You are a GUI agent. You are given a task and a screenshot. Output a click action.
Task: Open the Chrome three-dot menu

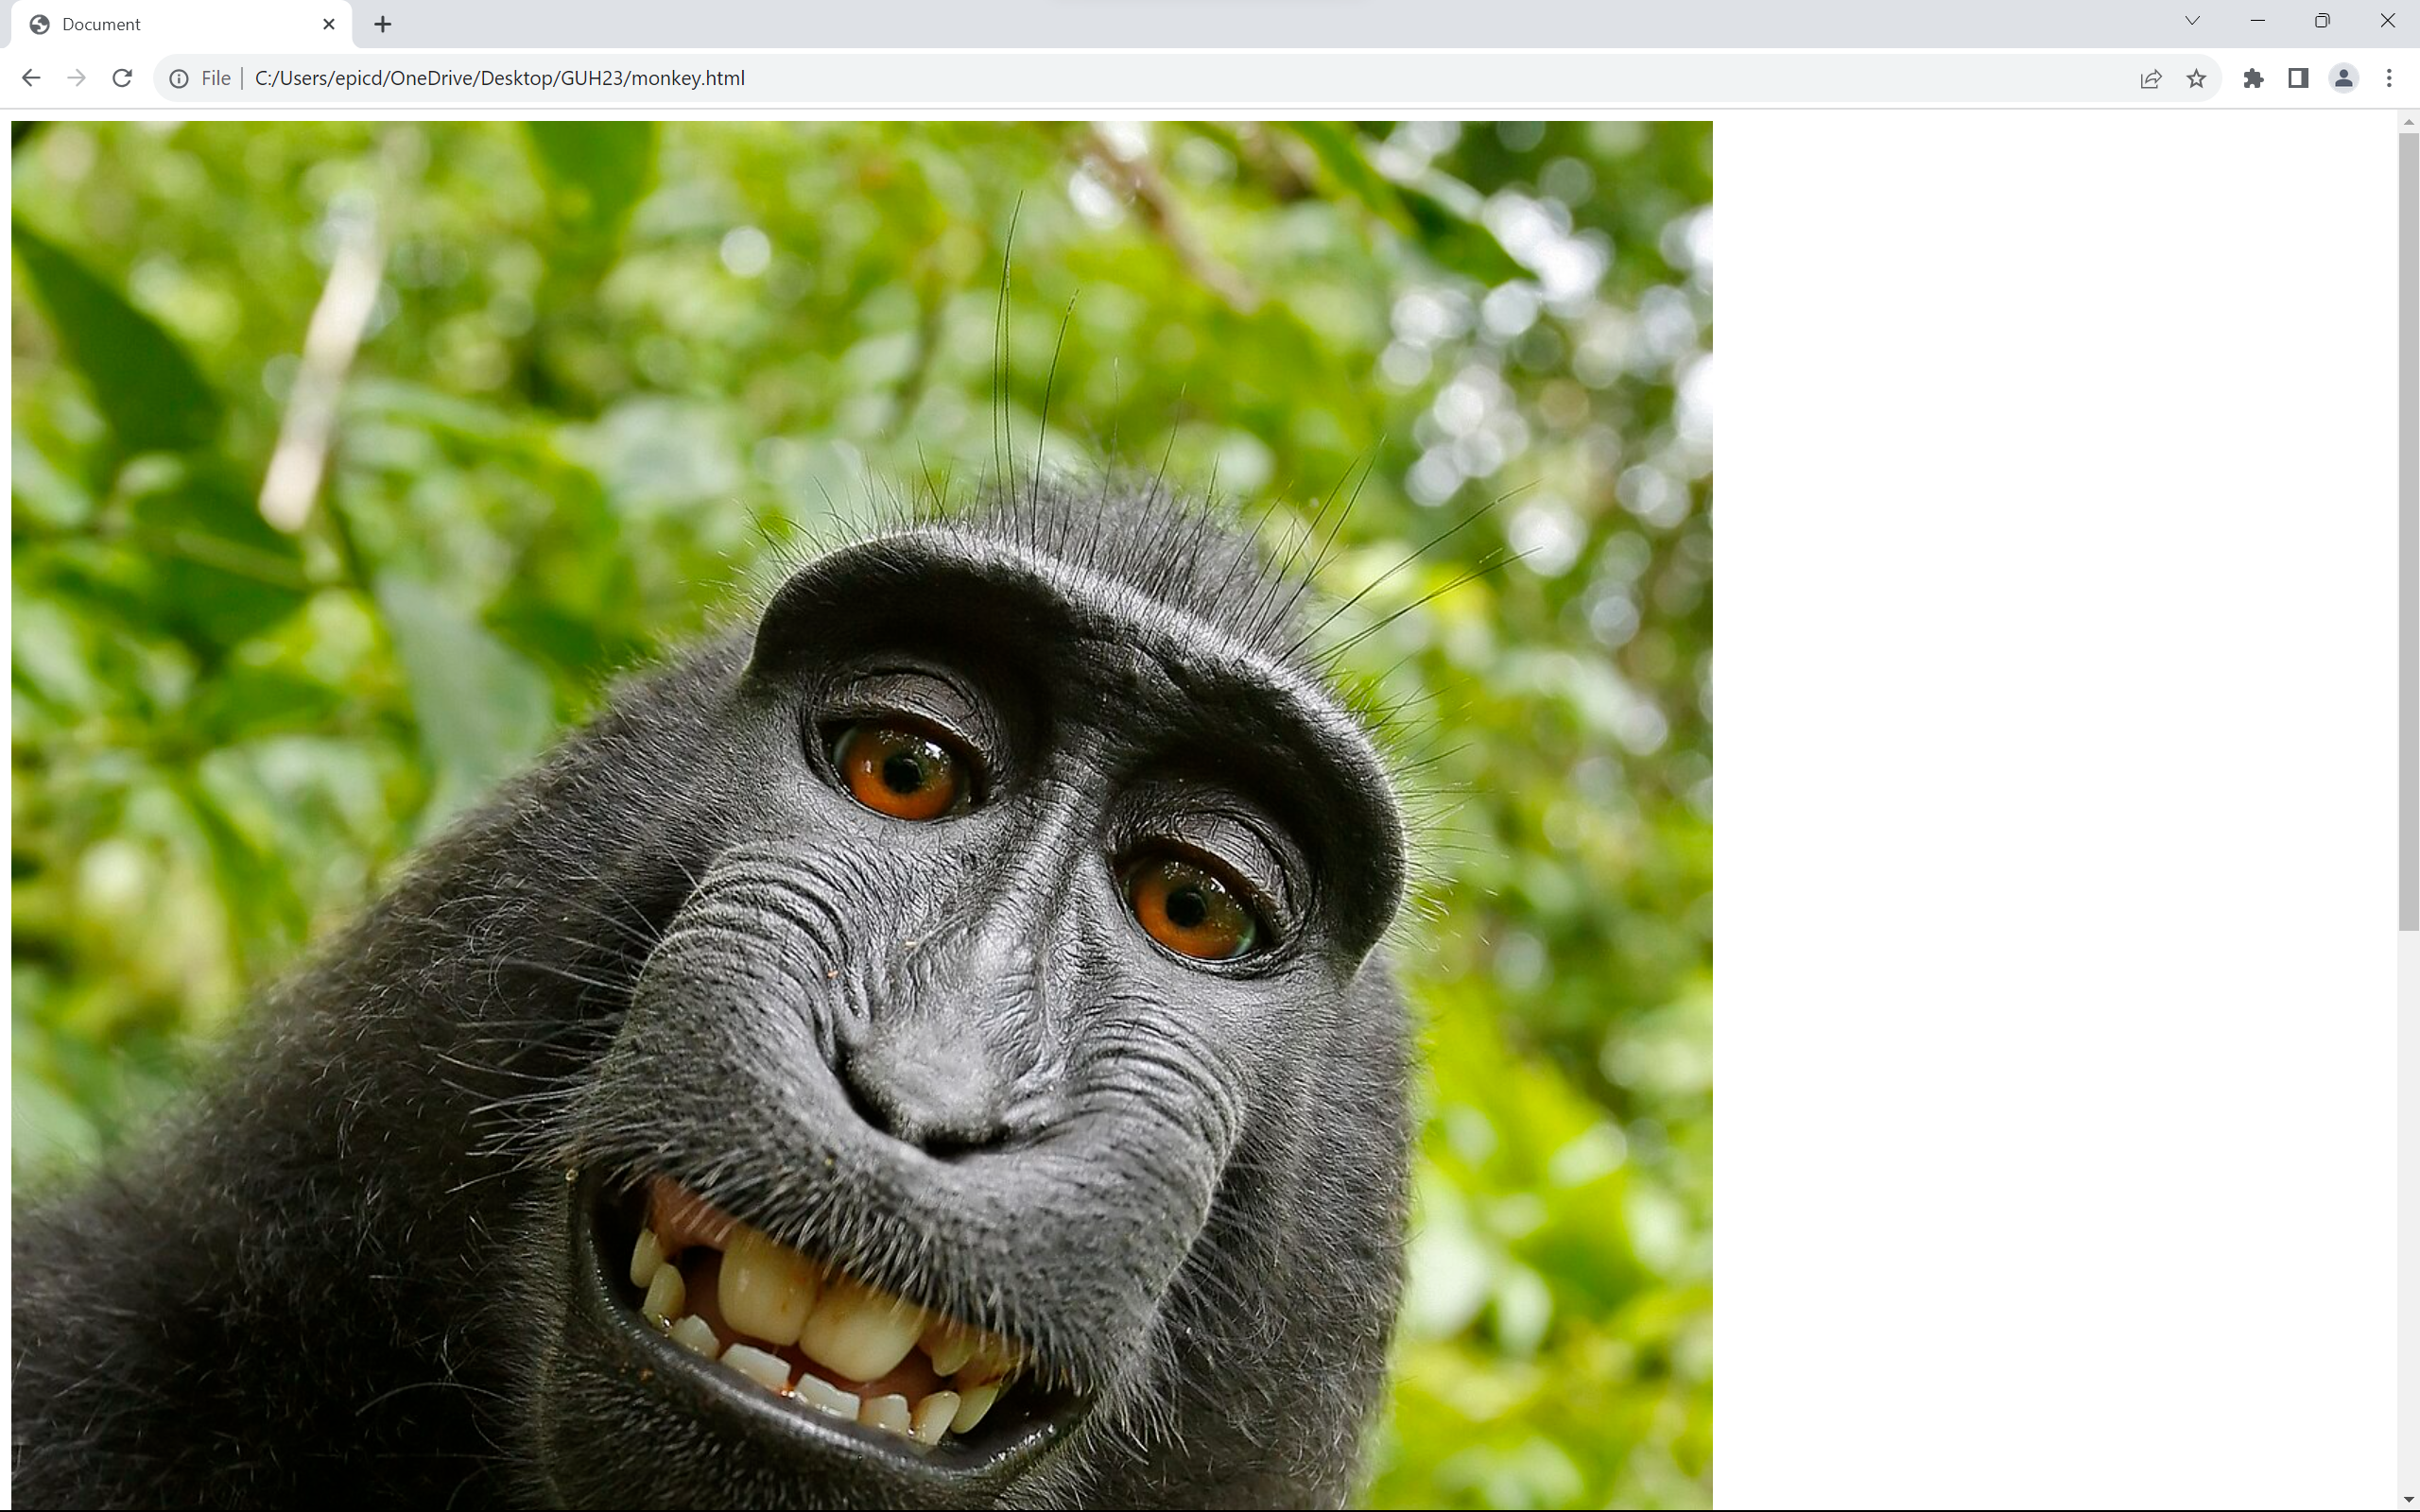coord(2389,78)
